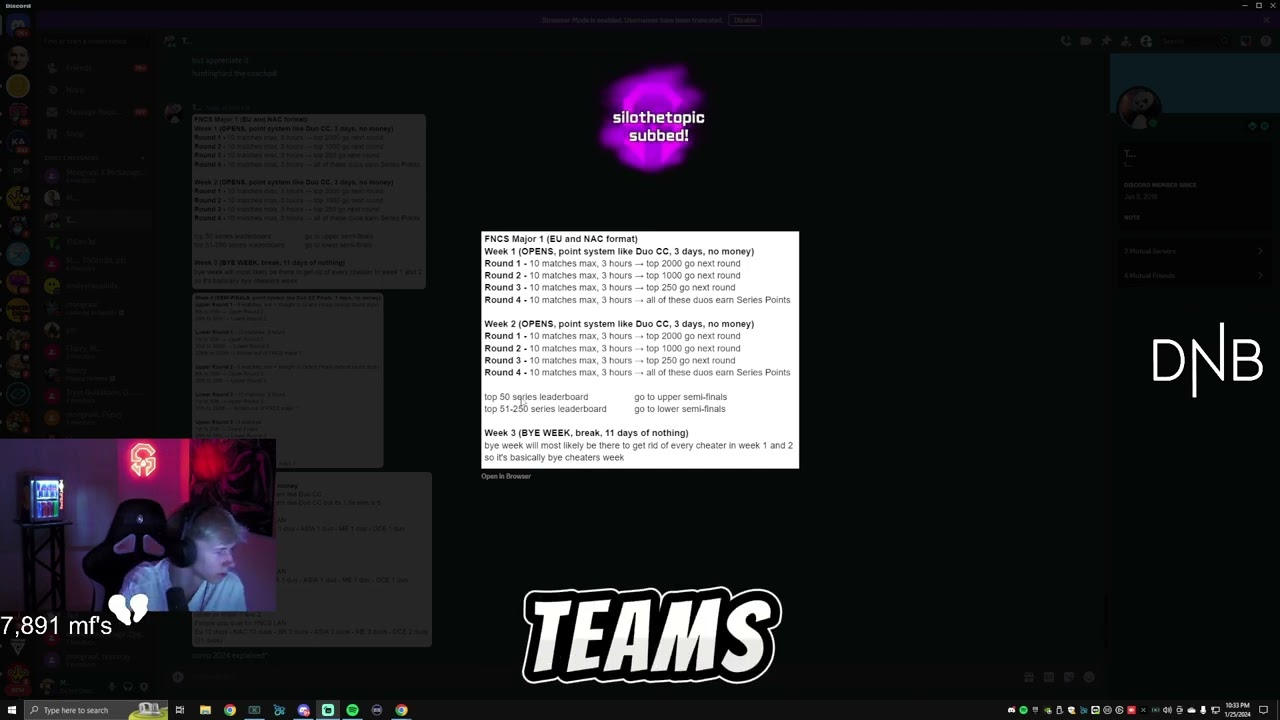Expand the Mutual Friends row in profile panel
This screenshot has width=1280, height=720.
(x=1194, y=275)
